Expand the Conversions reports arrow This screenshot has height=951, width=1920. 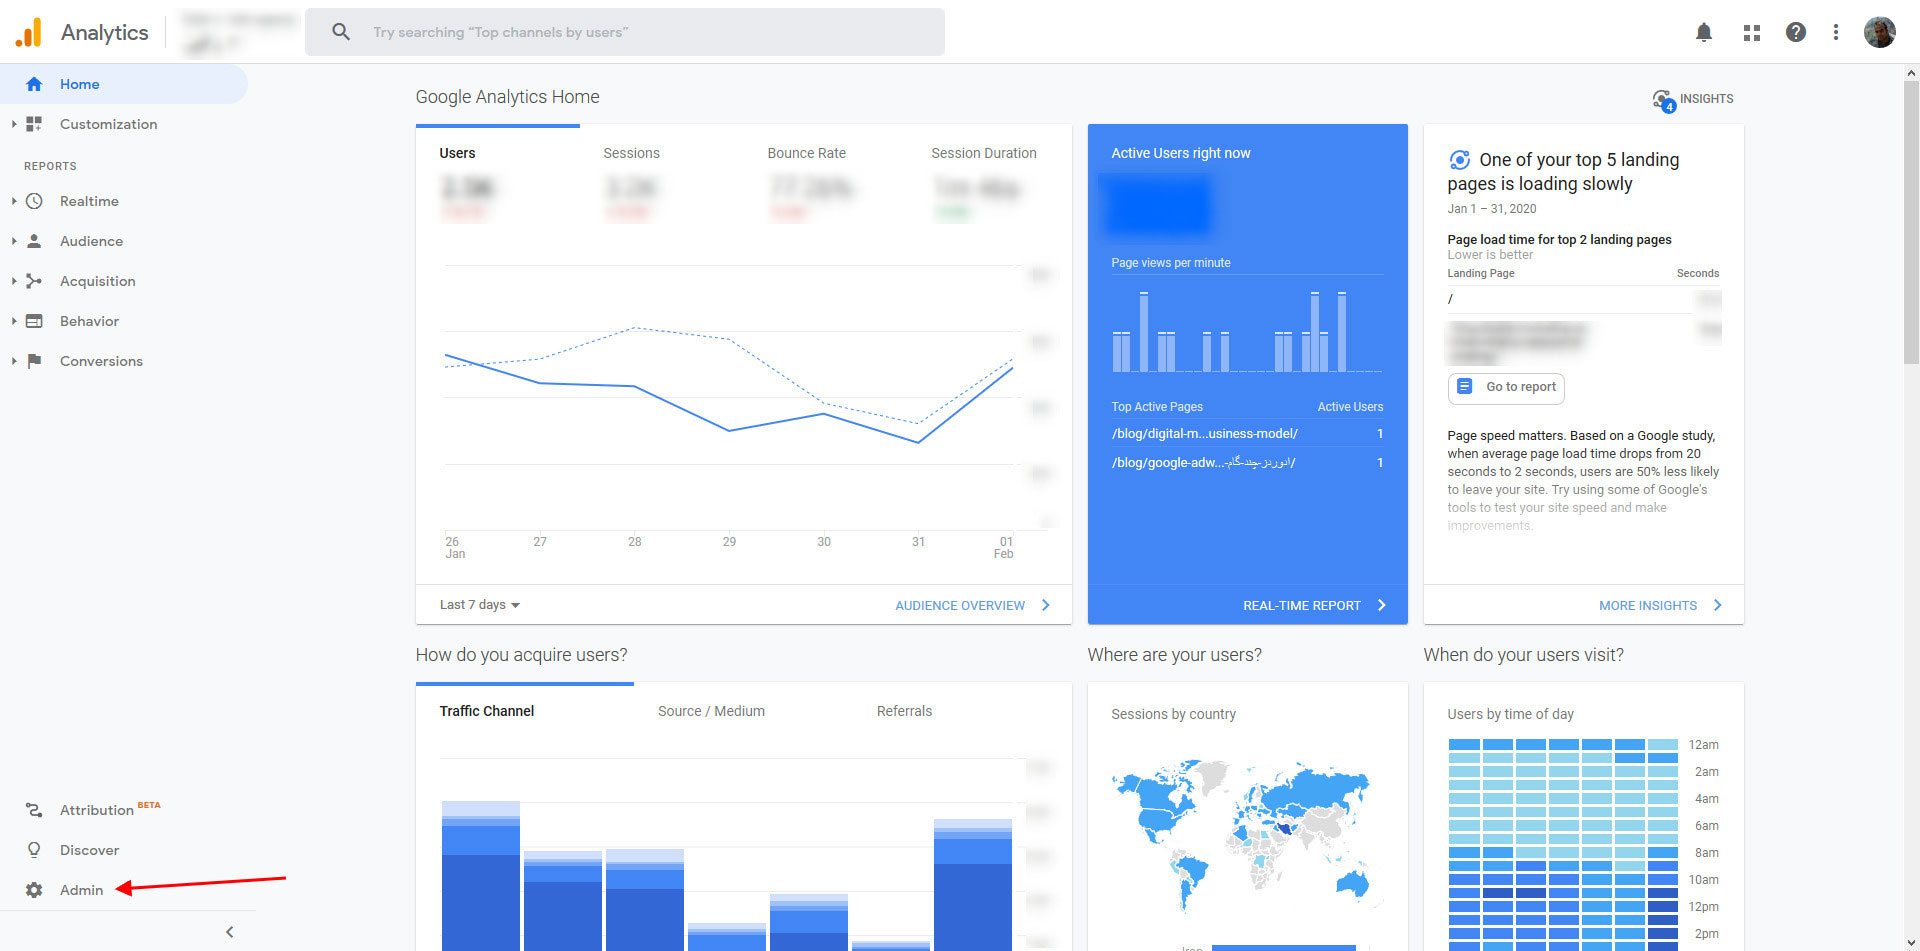14,361
